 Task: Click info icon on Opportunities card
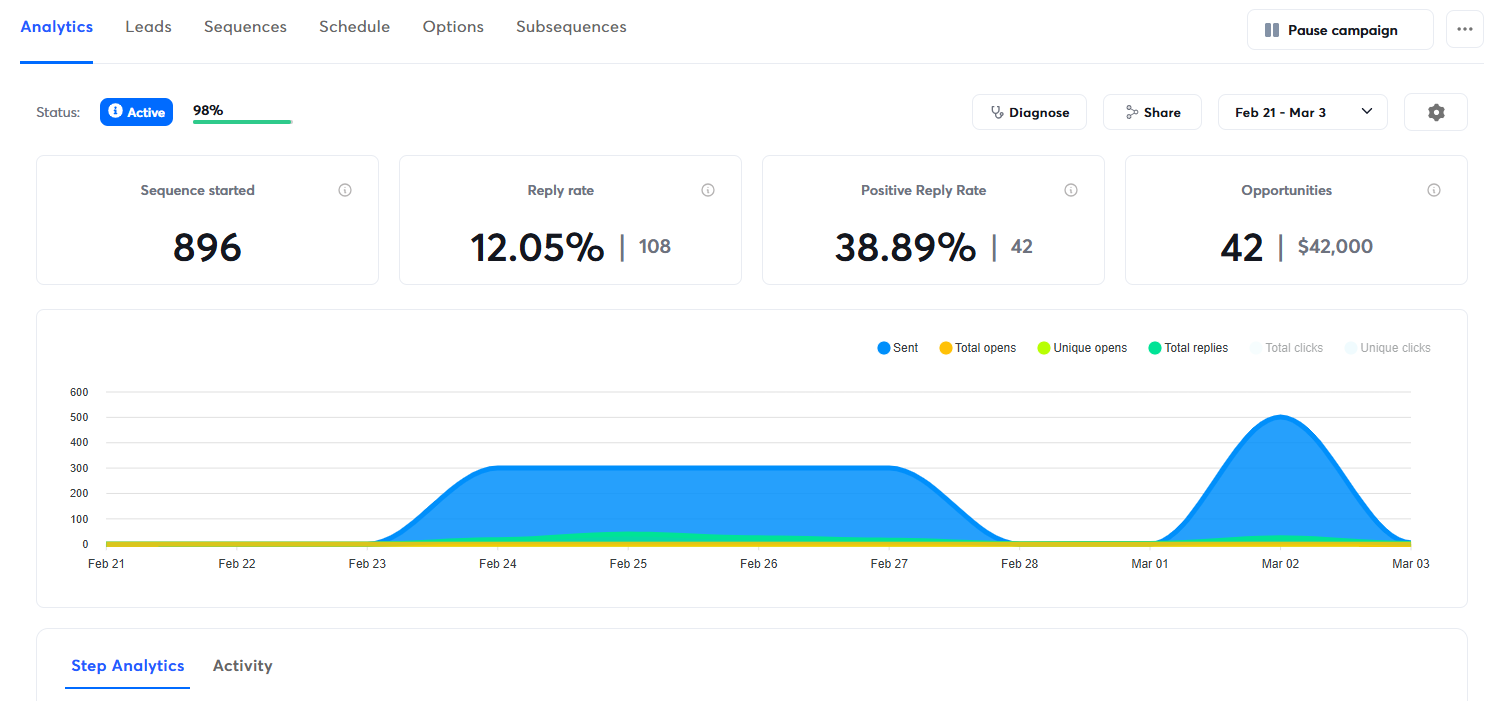click(1434, 190)
